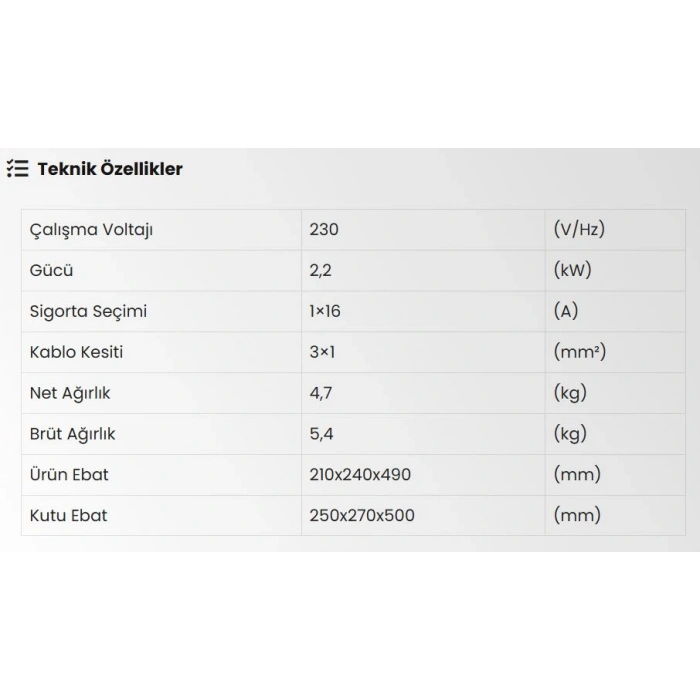
Task: Select the 210x240x490 product dimensions
Action: coord(360,474)
